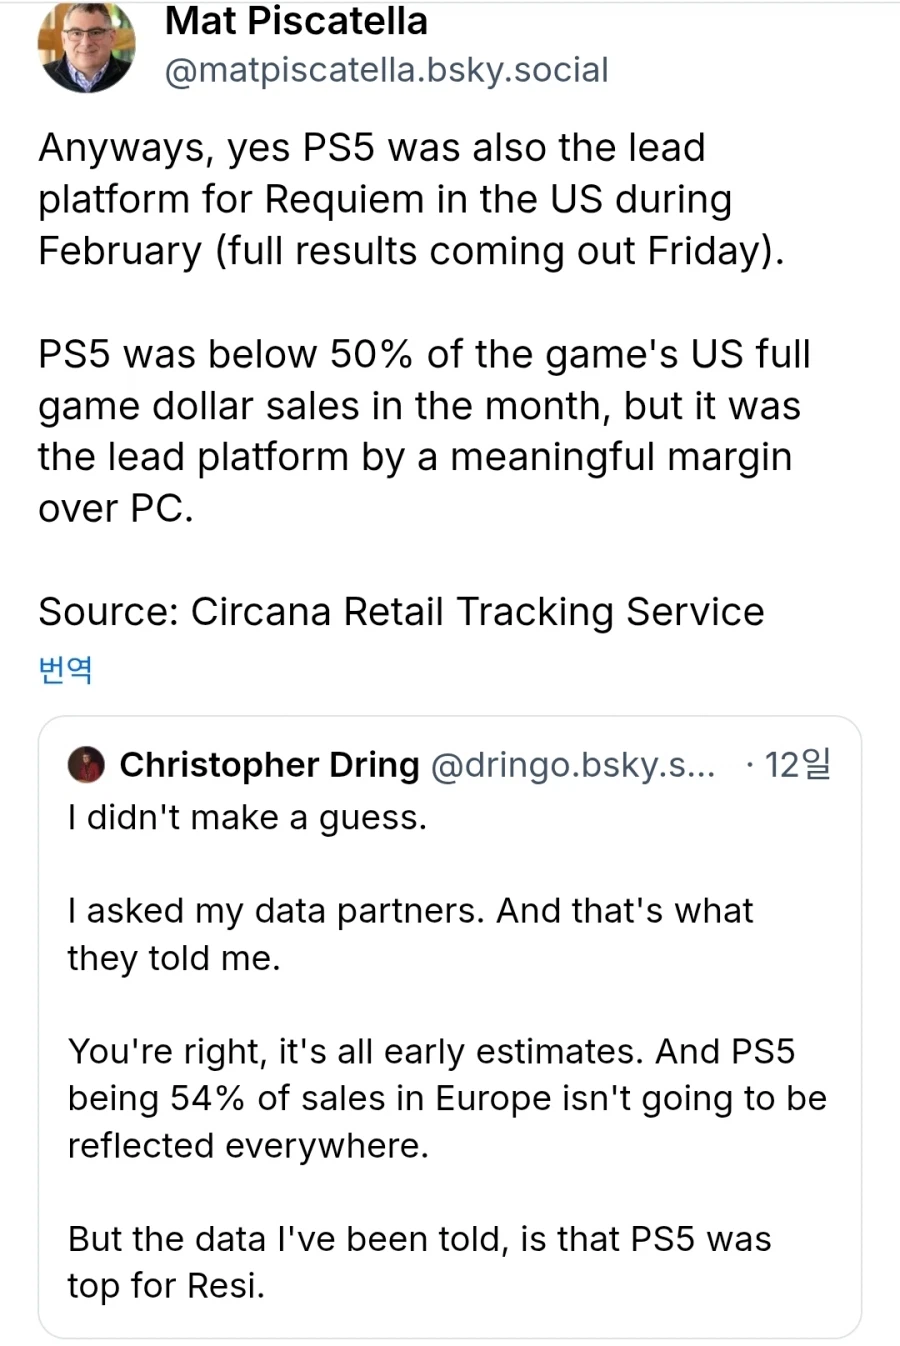Click the paragraph starting with "Anyways, yes PS5"
The height and width of the screenshot is (1346, 900).
coord(410,199)
